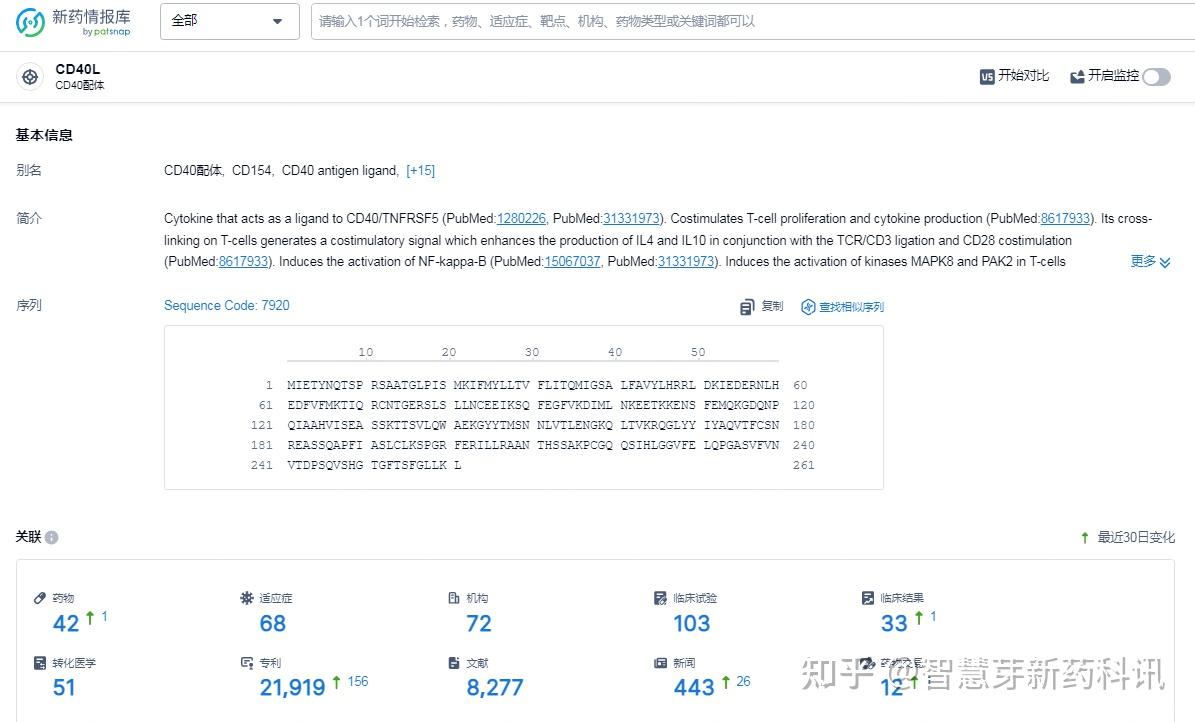This screenshot has height=722, width=1195.
Task: Expand aliases with the [+15] link
Action: [x=421, y=170]
